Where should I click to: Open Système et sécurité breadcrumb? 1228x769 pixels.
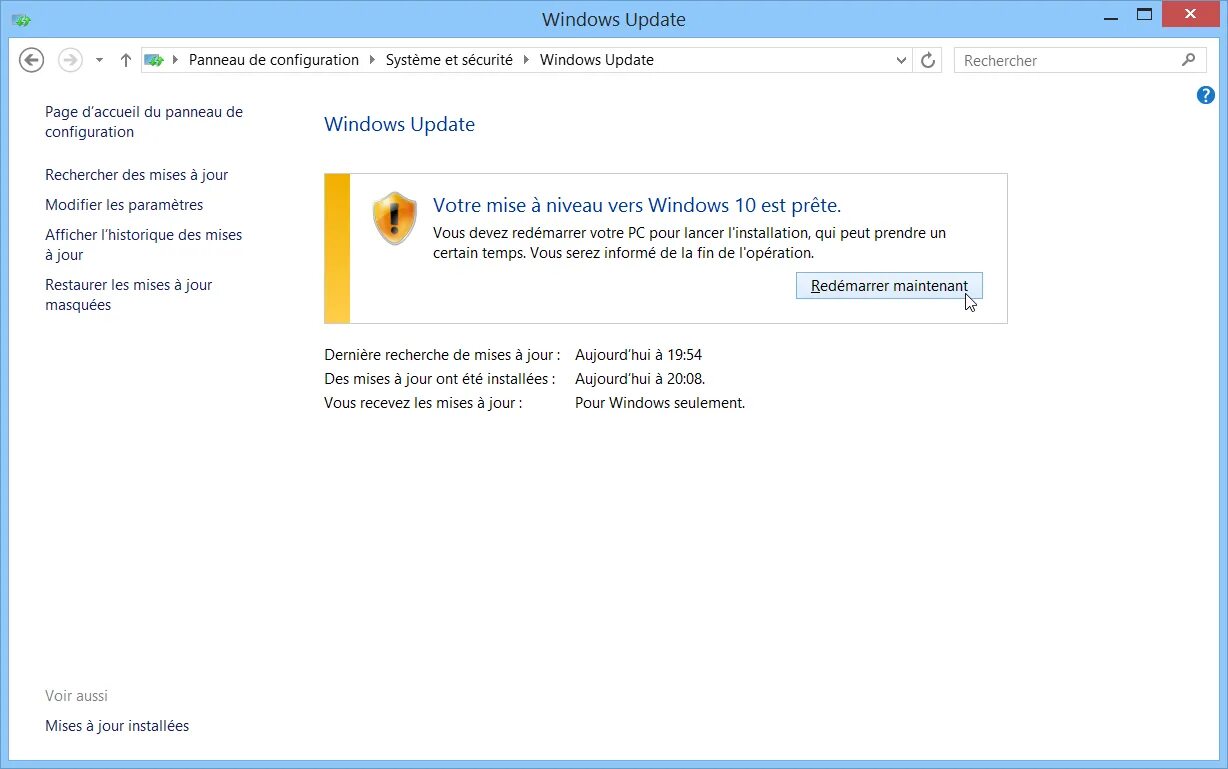point(449,60)
